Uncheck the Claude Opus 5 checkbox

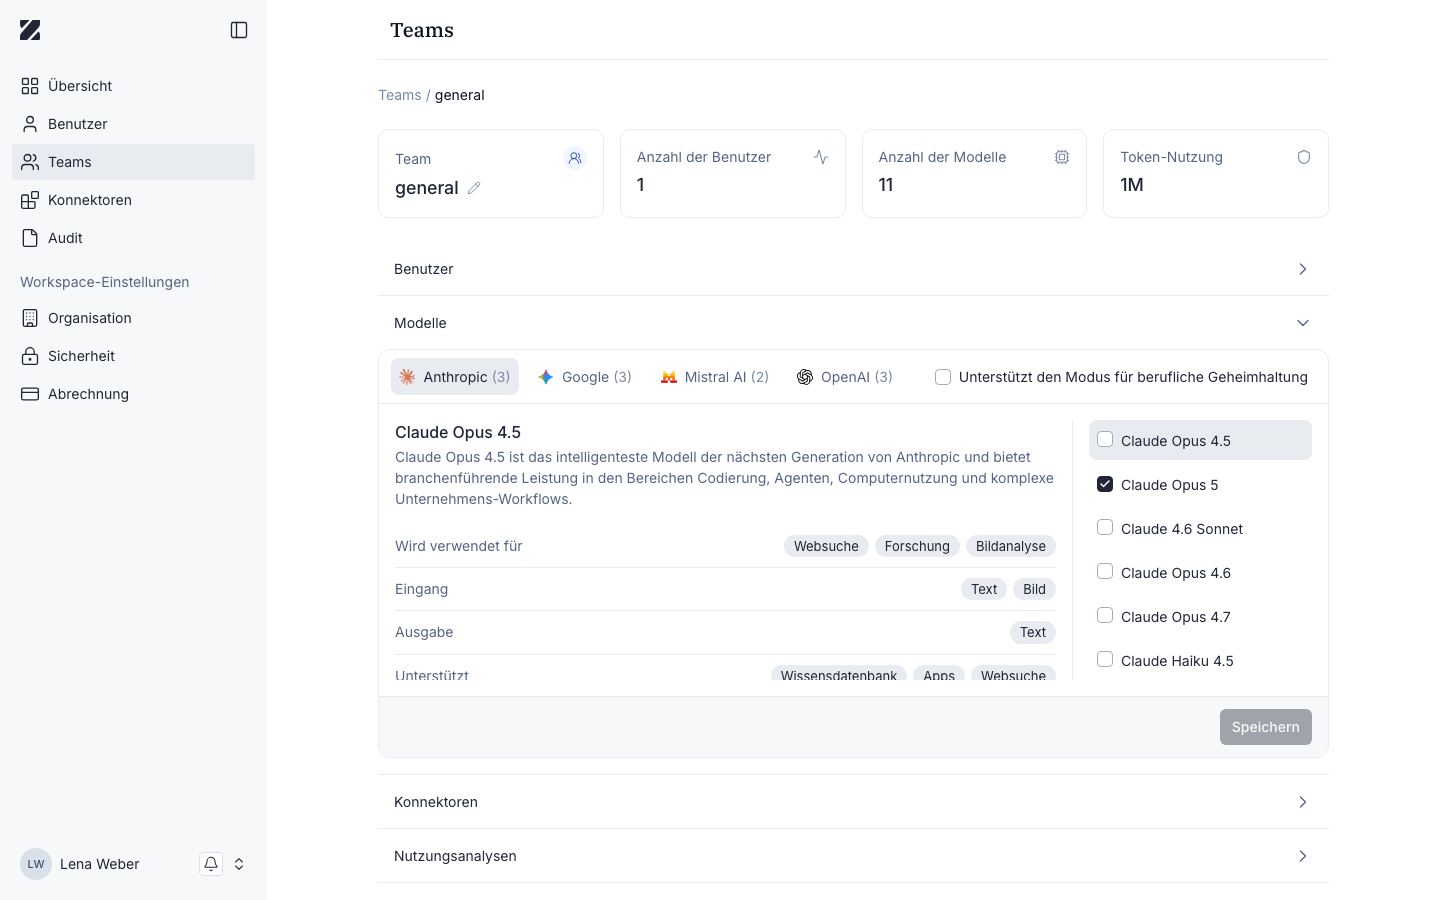tap(1105, 484)
